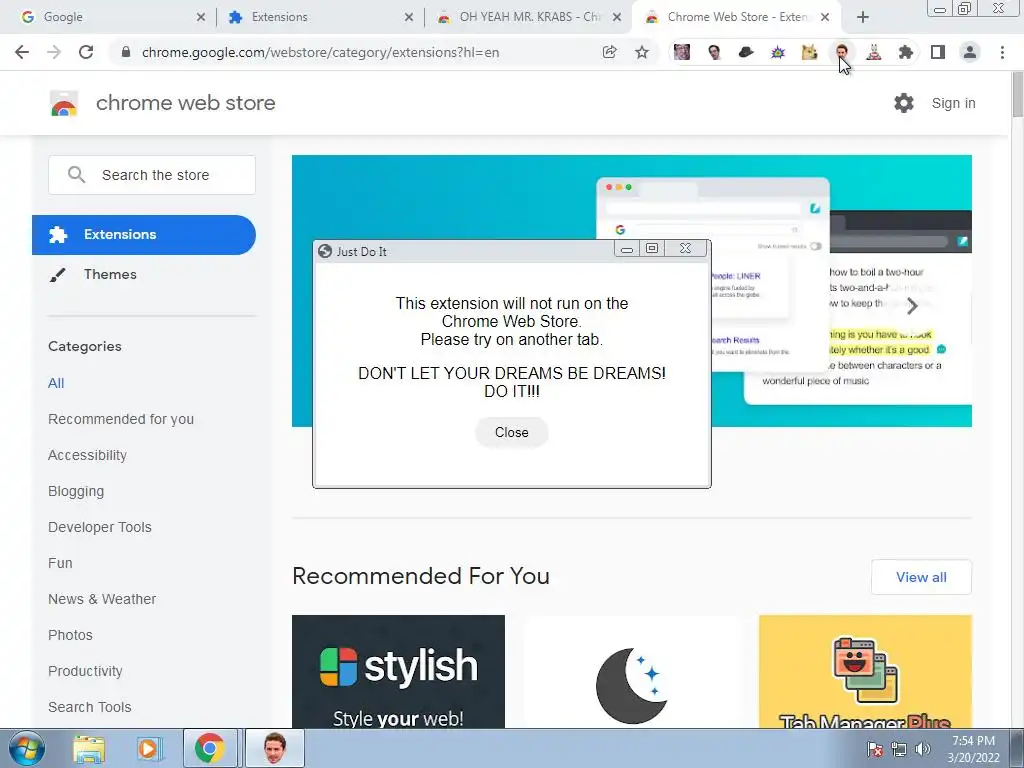Click the face icon taskbar window
Viewport: 1024px width, 768px height.
coord(275,749)
